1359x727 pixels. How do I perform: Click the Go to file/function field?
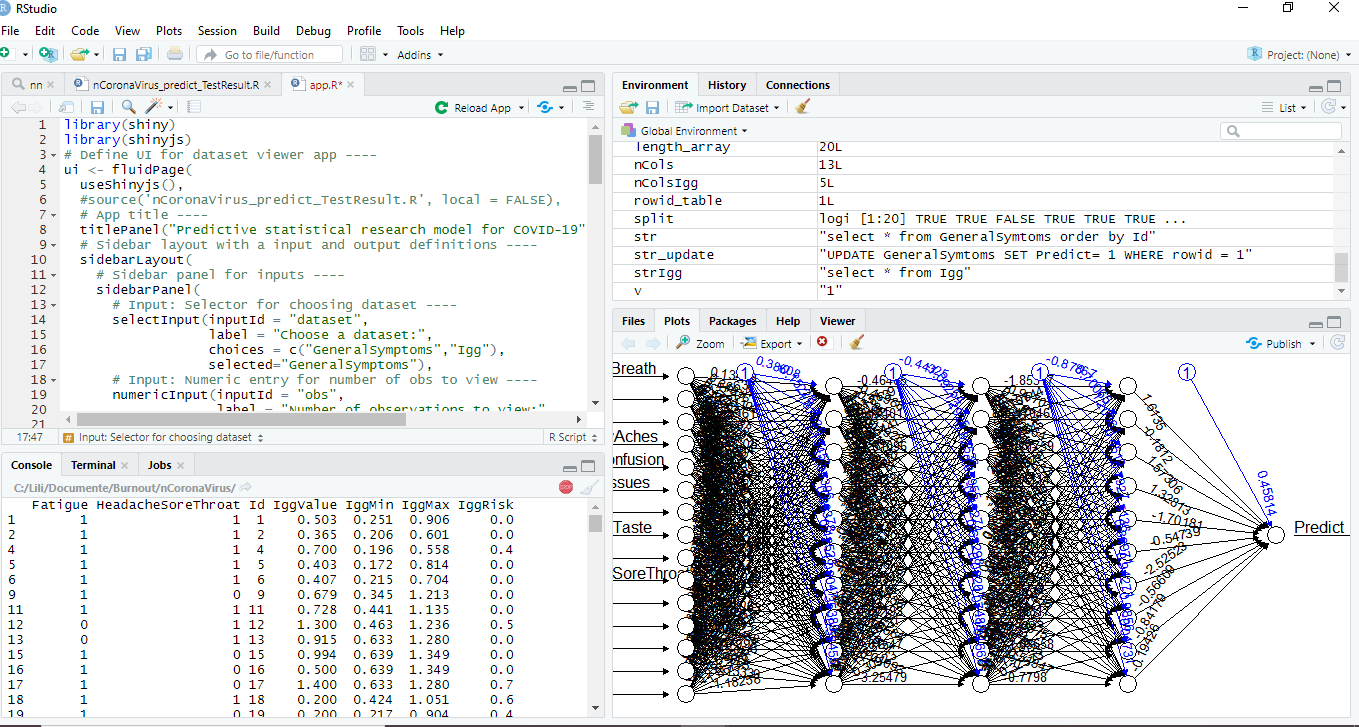click(x=269, y=54)
